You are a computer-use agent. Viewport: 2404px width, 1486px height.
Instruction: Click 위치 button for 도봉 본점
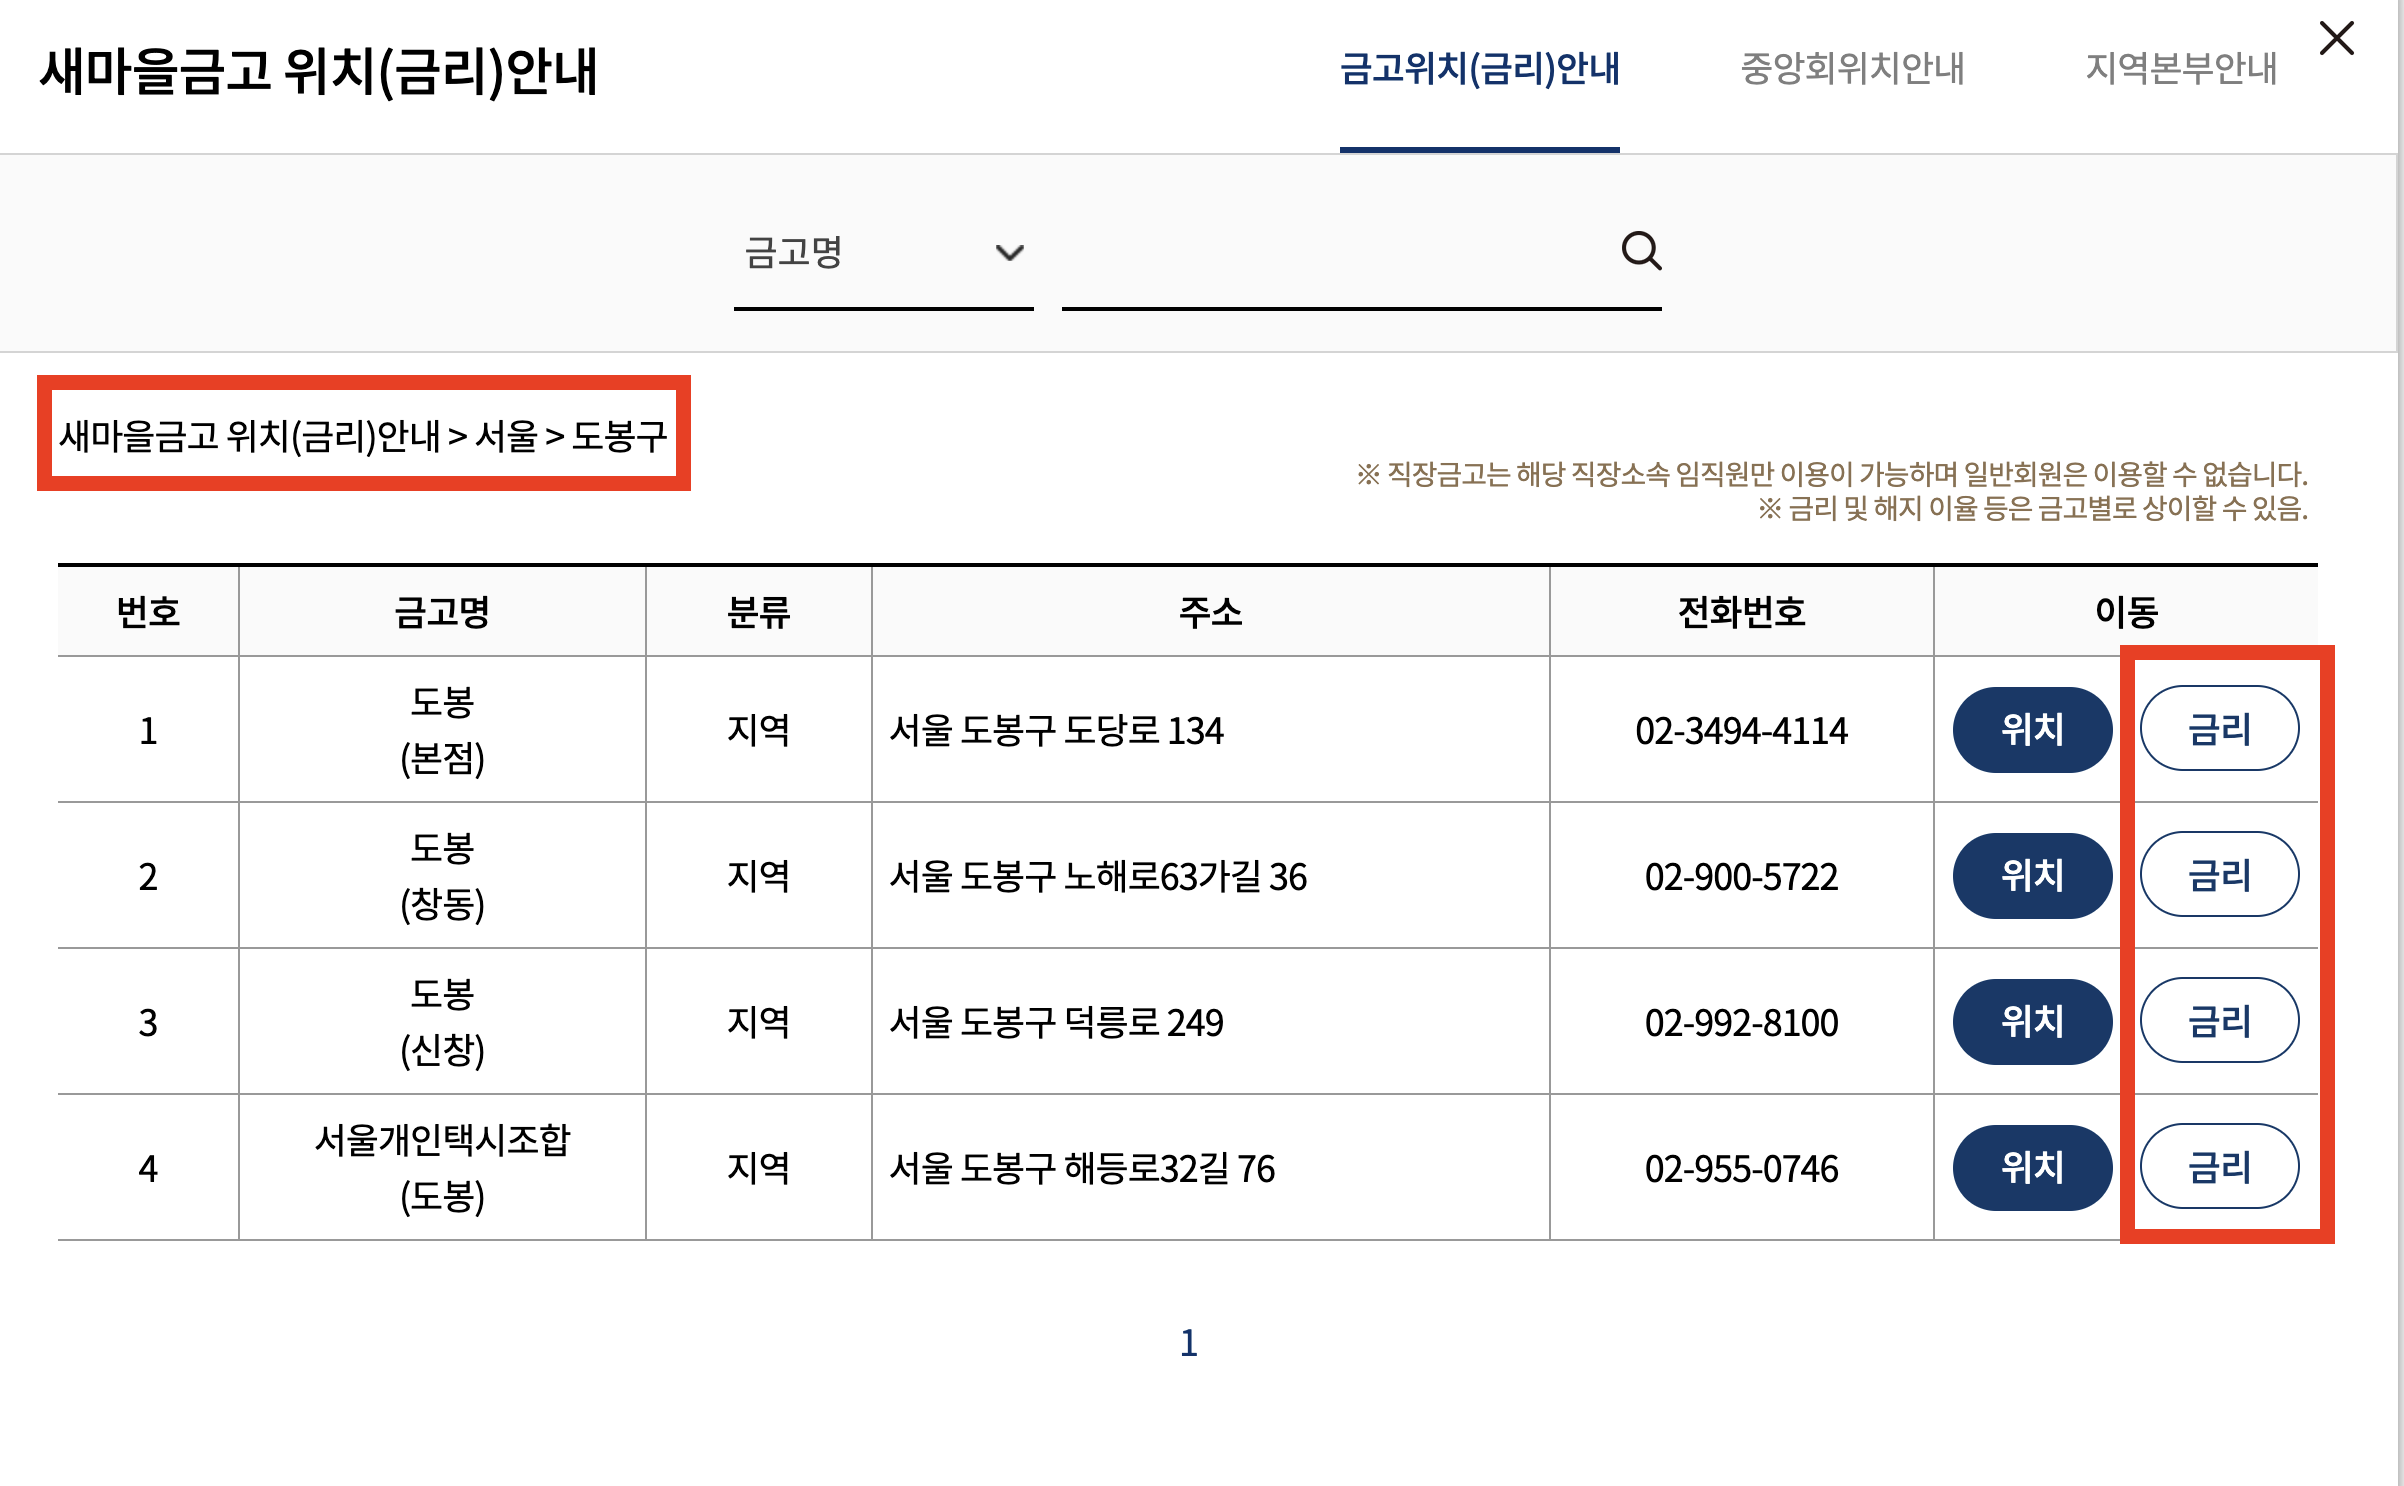(x=2031, y=730)
